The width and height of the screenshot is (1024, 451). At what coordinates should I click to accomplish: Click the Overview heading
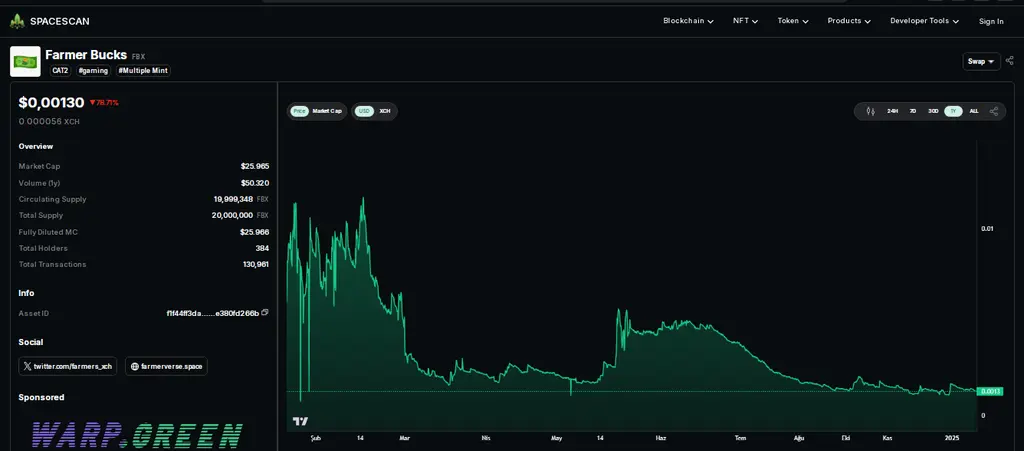coord(36,146)
